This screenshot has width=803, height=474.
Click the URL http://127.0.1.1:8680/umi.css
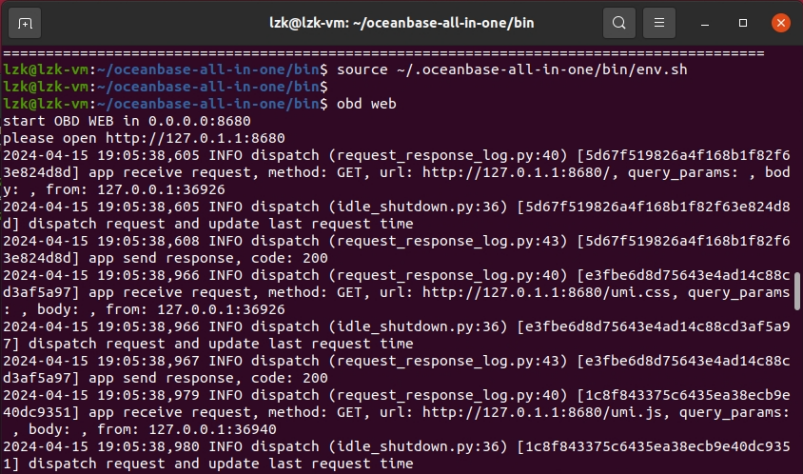coord(546,292)
